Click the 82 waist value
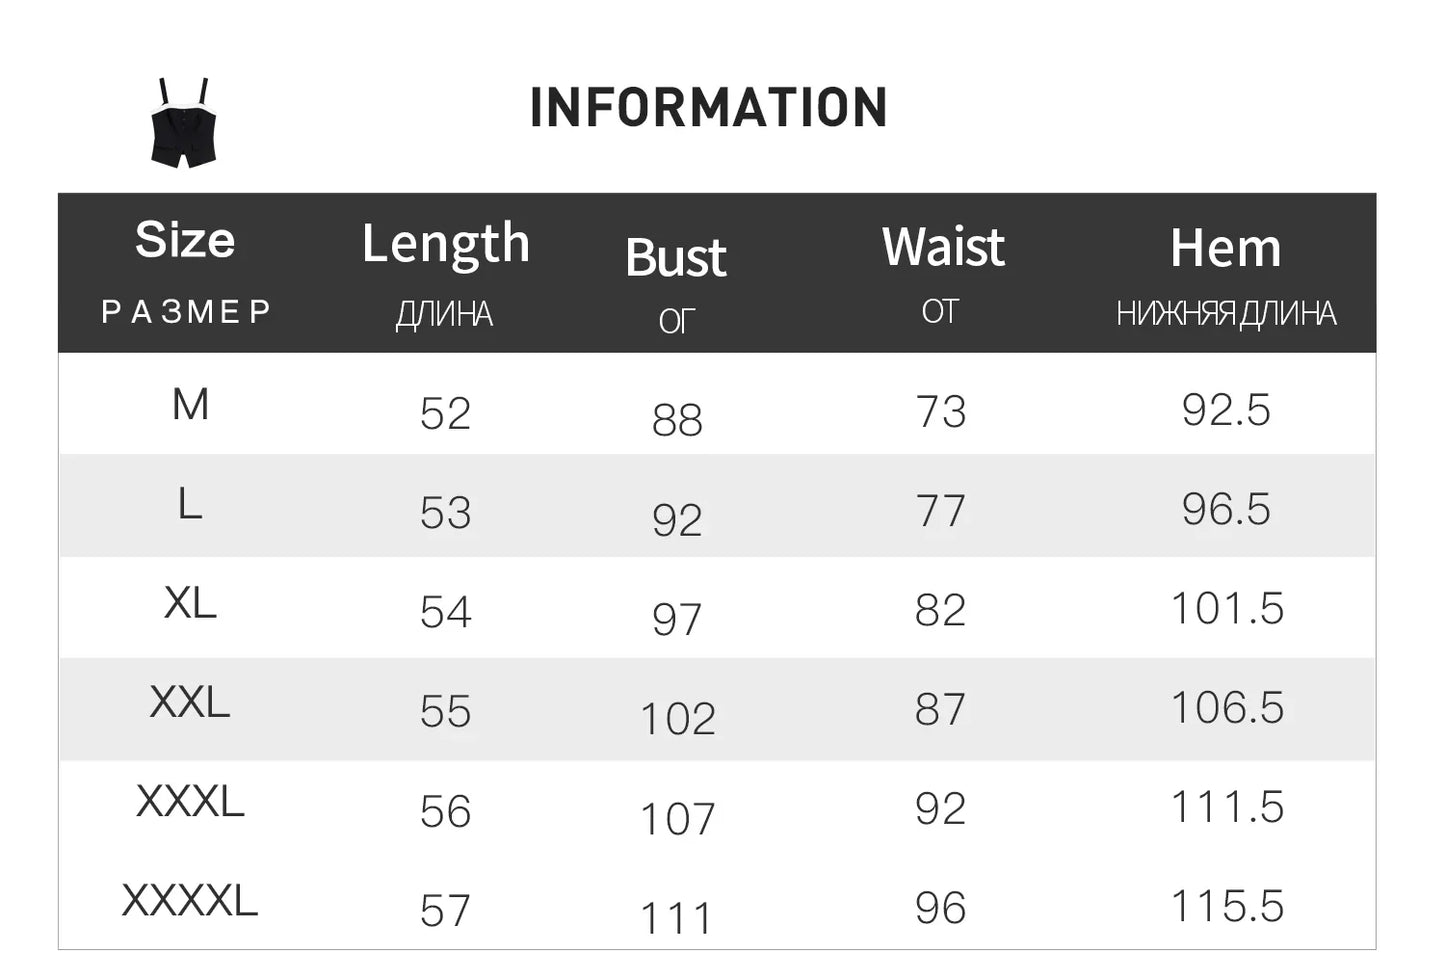Screen dimensions: 1445x979 coord(941,610)
